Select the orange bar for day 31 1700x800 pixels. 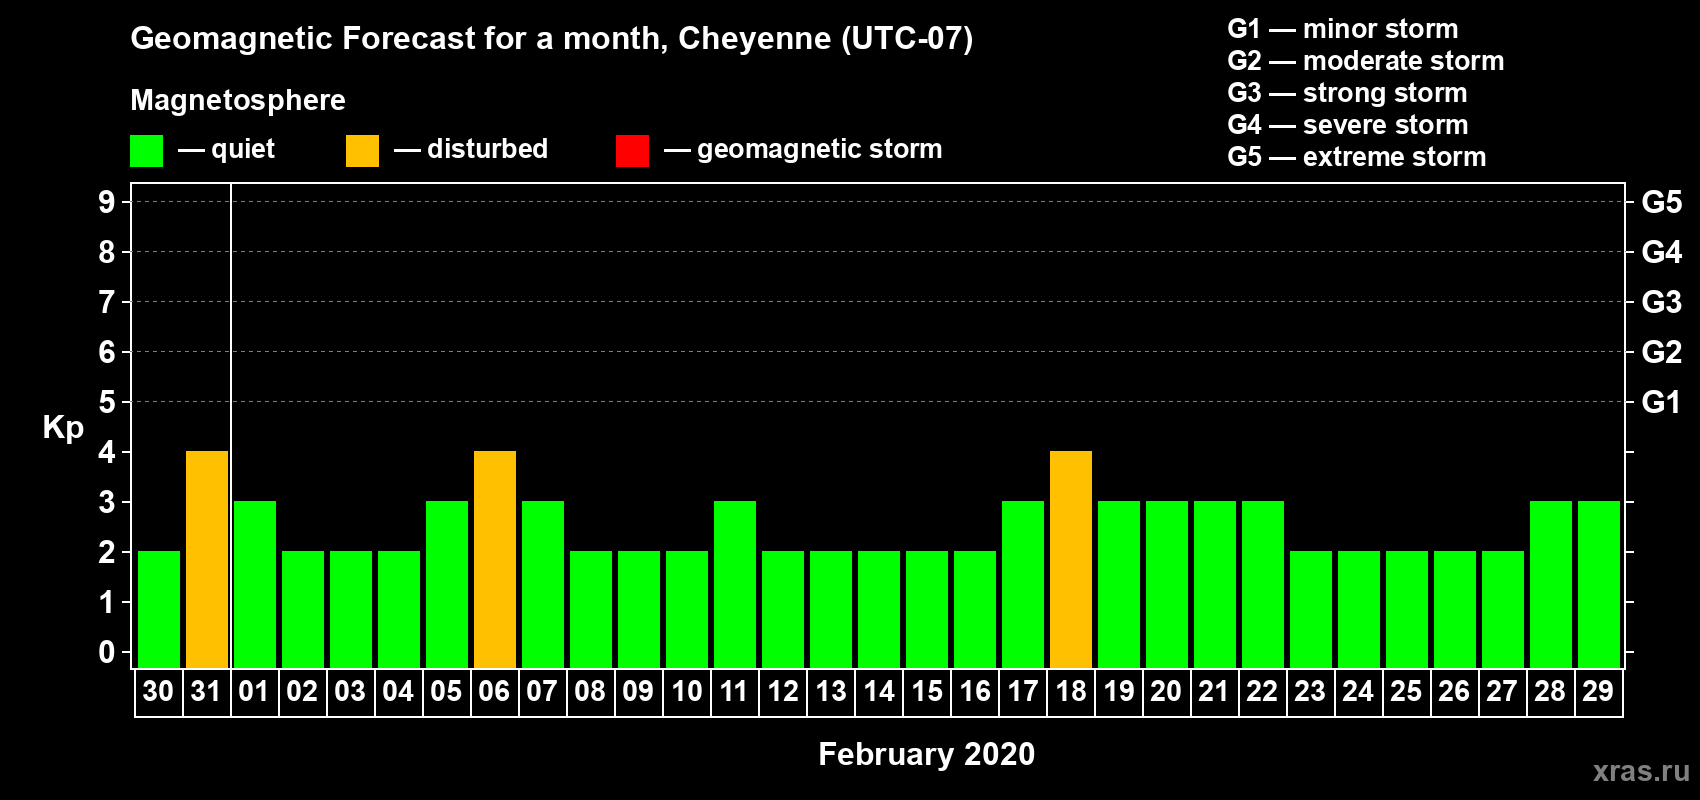pos(207,560)
